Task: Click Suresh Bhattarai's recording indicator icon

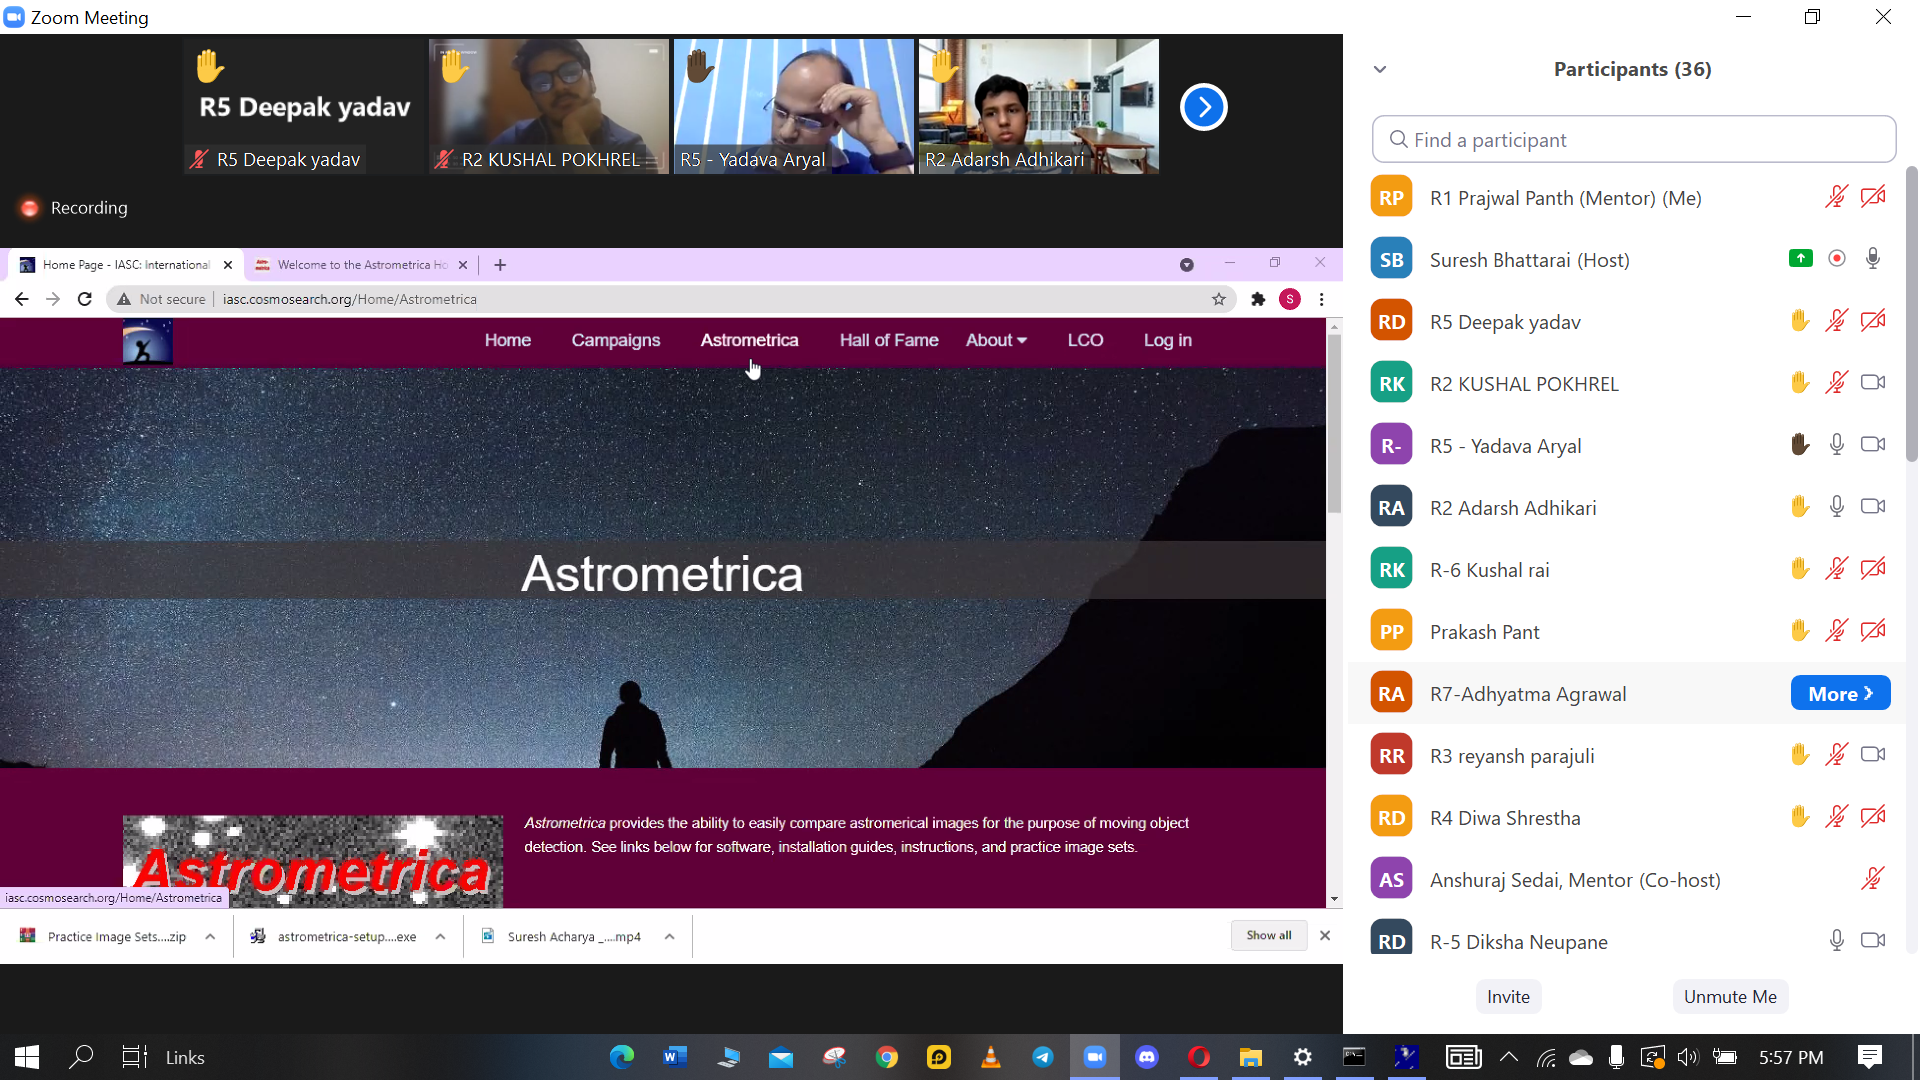Action: 1837,259
